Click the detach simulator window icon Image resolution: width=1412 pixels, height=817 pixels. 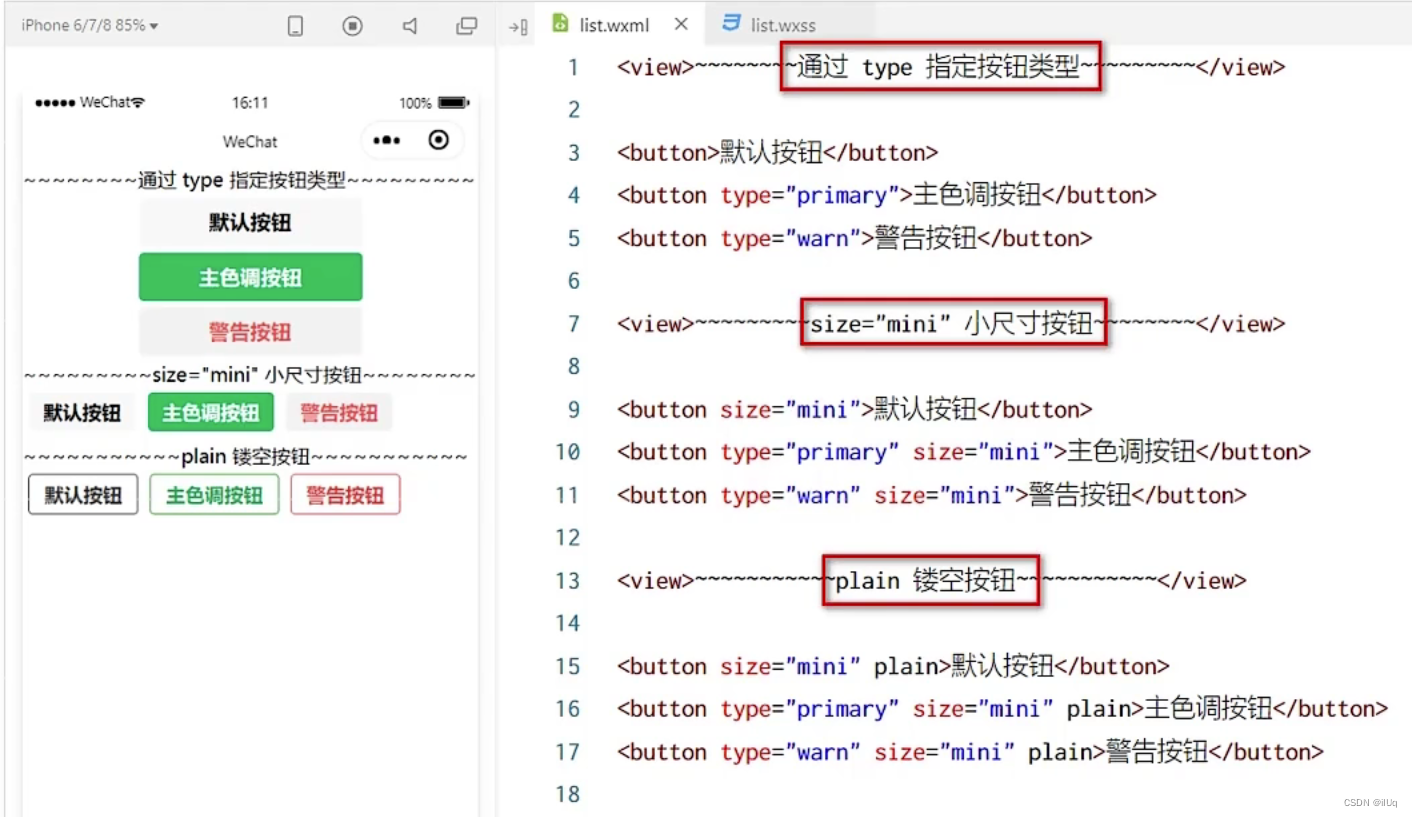[x=466, y=27]
